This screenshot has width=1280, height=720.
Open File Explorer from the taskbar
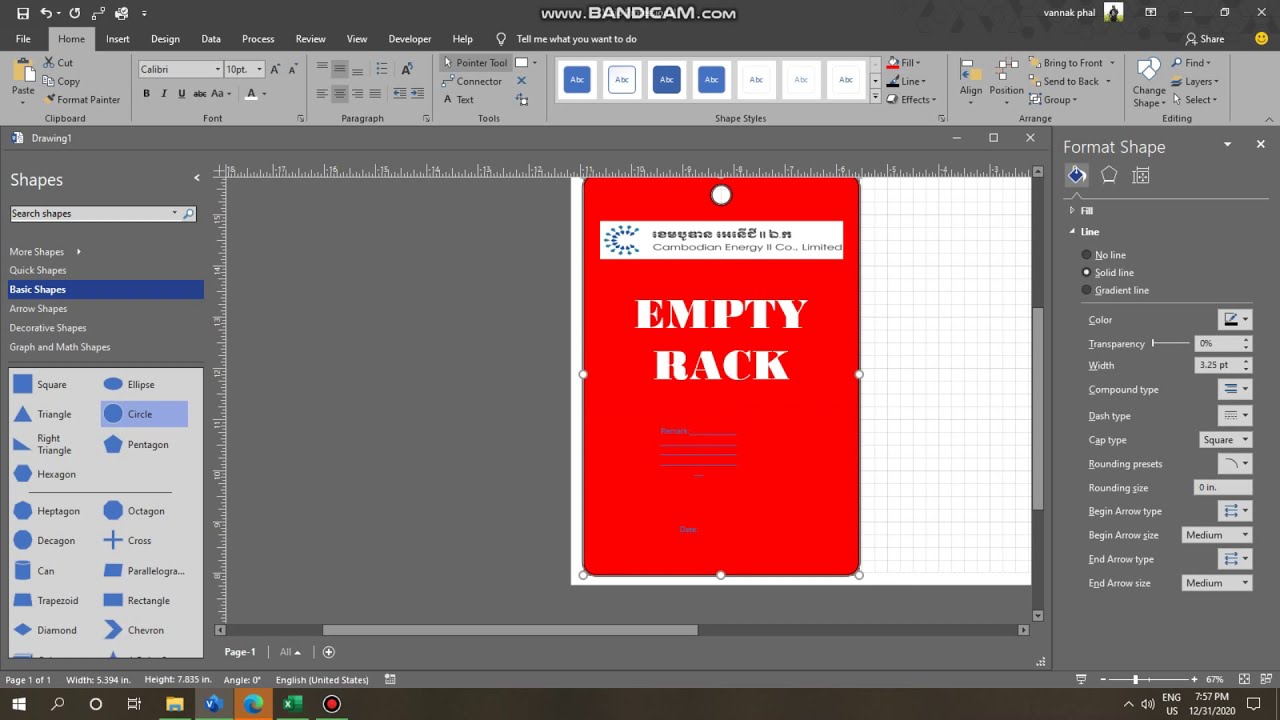175,704
